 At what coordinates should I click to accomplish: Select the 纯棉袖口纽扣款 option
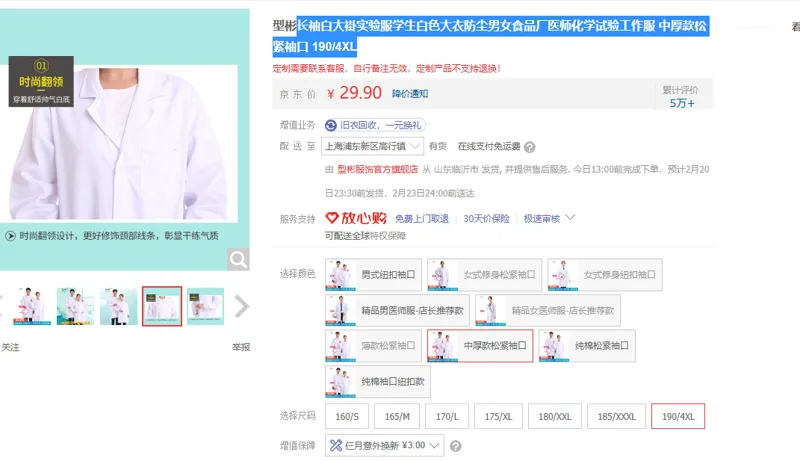click(378, 381)
